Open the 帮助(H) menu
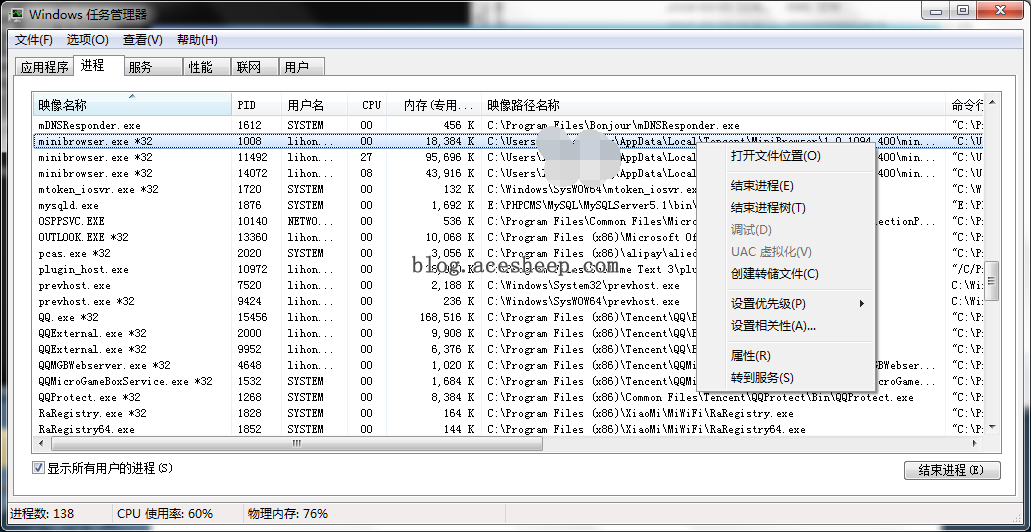Viewport: 1031px width, 532px height. coord(197,40)
